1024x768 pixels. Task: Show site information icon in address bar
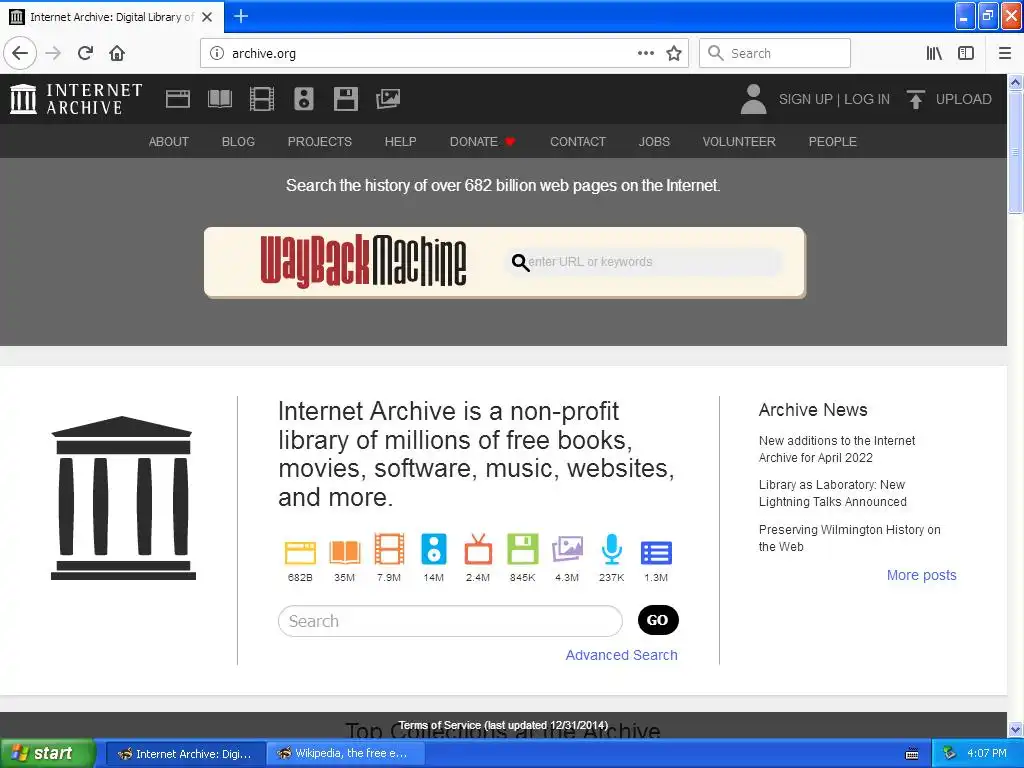tap(216, 53)
